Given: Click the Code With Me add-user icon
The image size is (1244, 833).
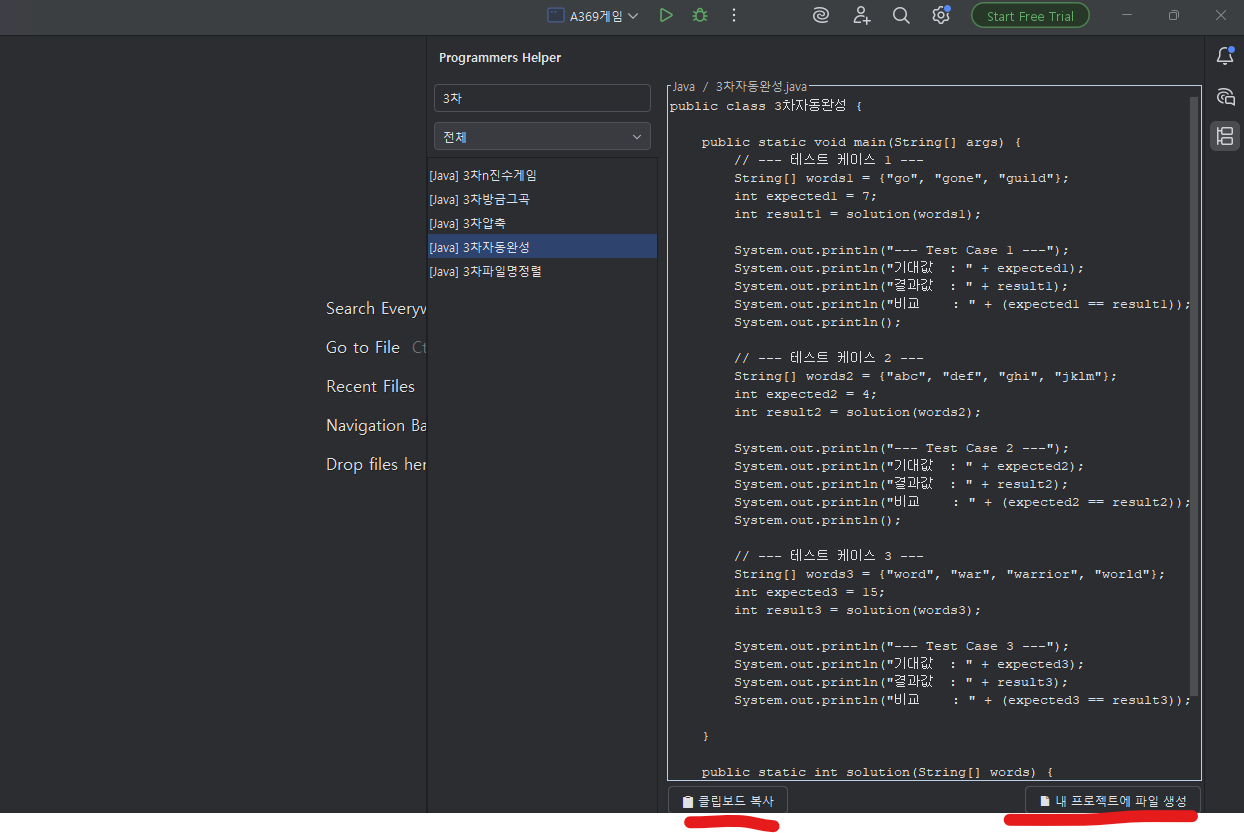Looking at the screenshot, I should point(861,16).
